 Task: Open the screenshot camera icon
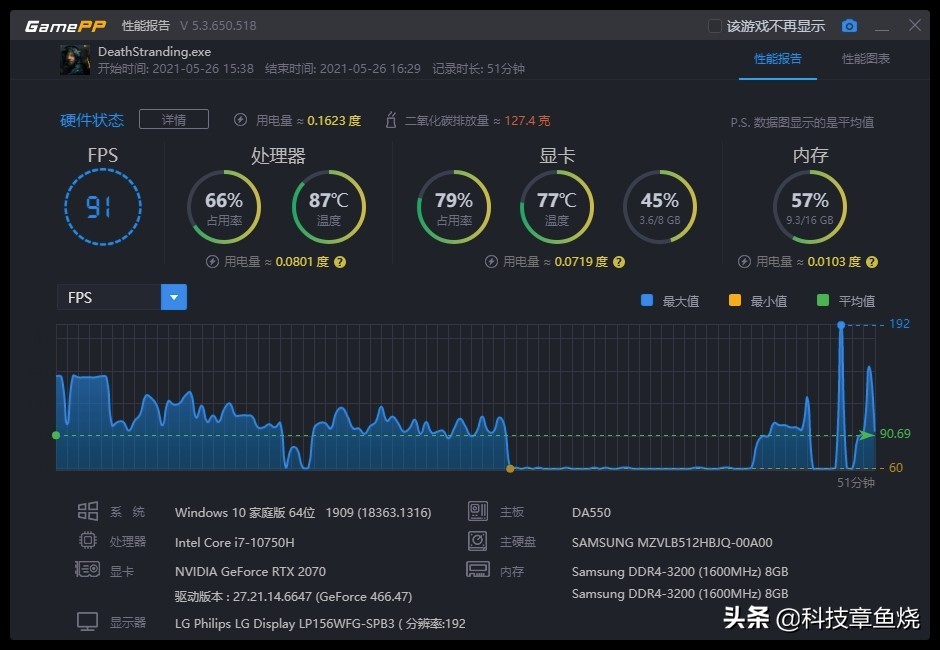tap(849, 25)
